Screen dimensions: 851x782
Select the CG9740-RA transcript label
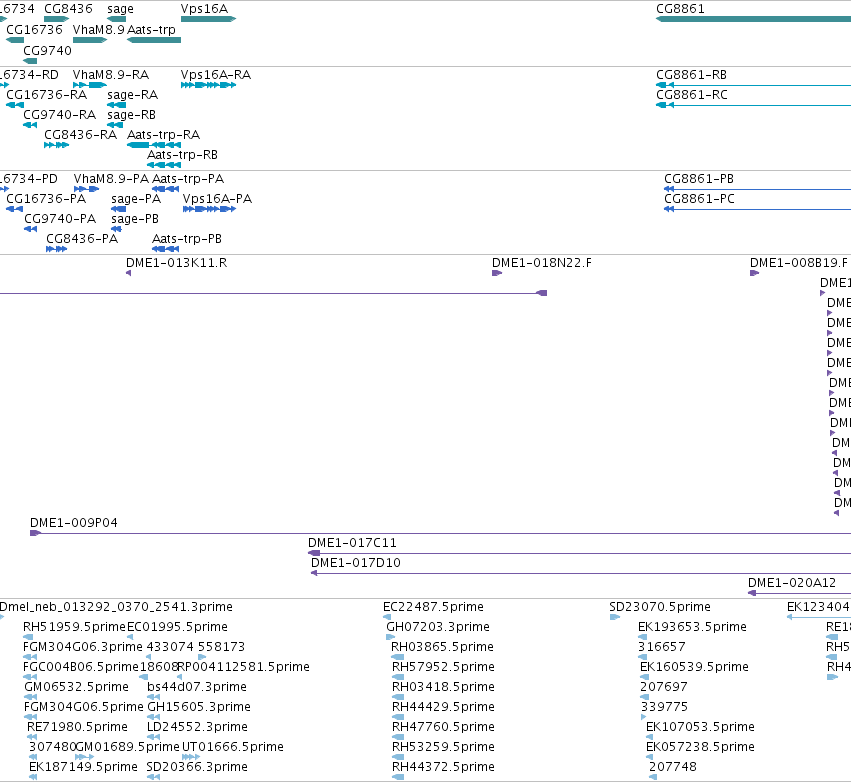click(x=60, y=115)
